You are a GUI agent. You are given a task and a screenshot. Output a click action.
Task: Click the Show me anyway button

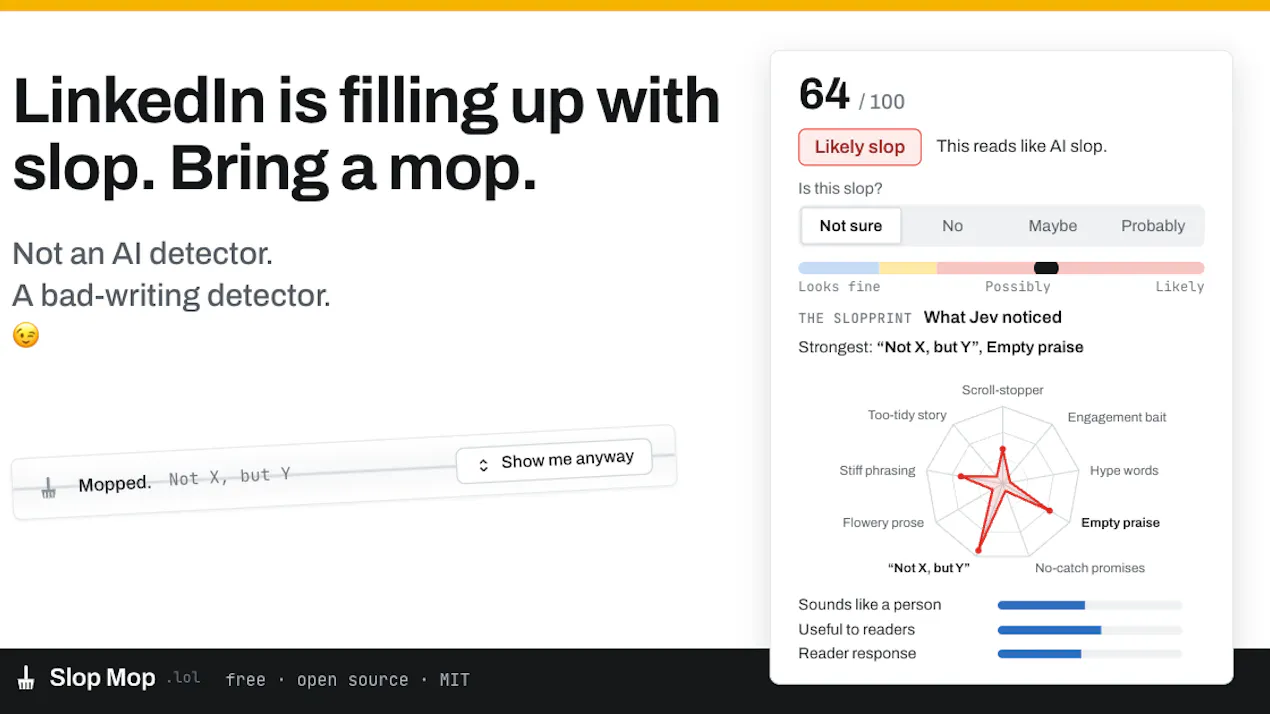click(x=554, y=461)
